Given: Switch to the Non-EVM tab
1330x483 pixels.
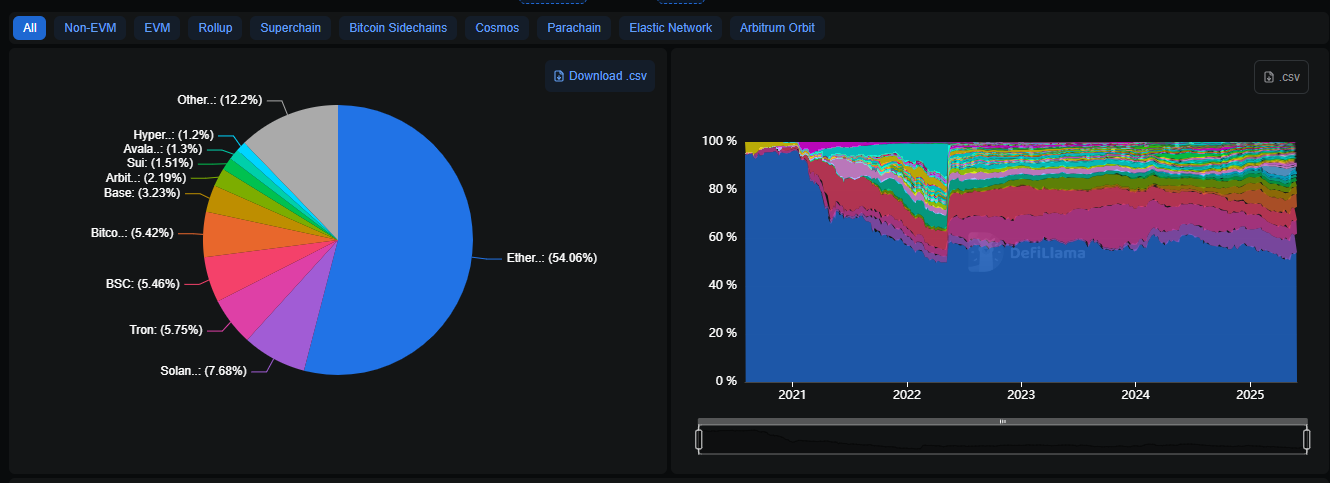Looking at the screenshot, I should 90,28.
